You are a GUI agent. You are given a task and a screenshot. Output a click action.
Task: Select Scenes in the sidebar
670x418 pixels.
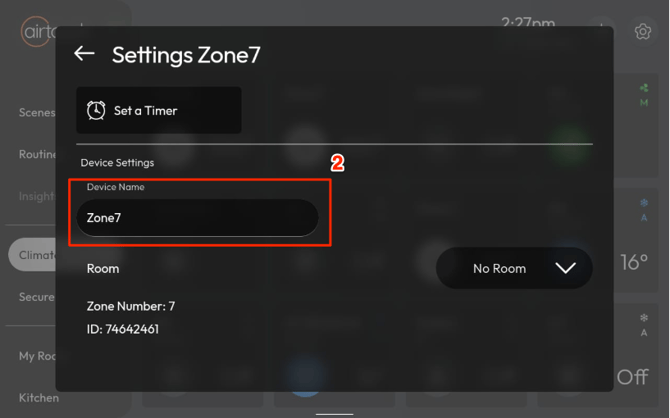click(37, 113)
